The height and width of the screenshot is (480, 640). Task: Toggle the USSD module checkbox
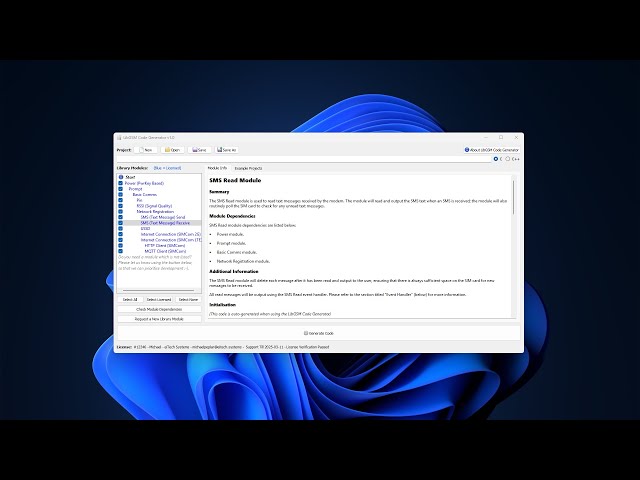click(120, 229)
